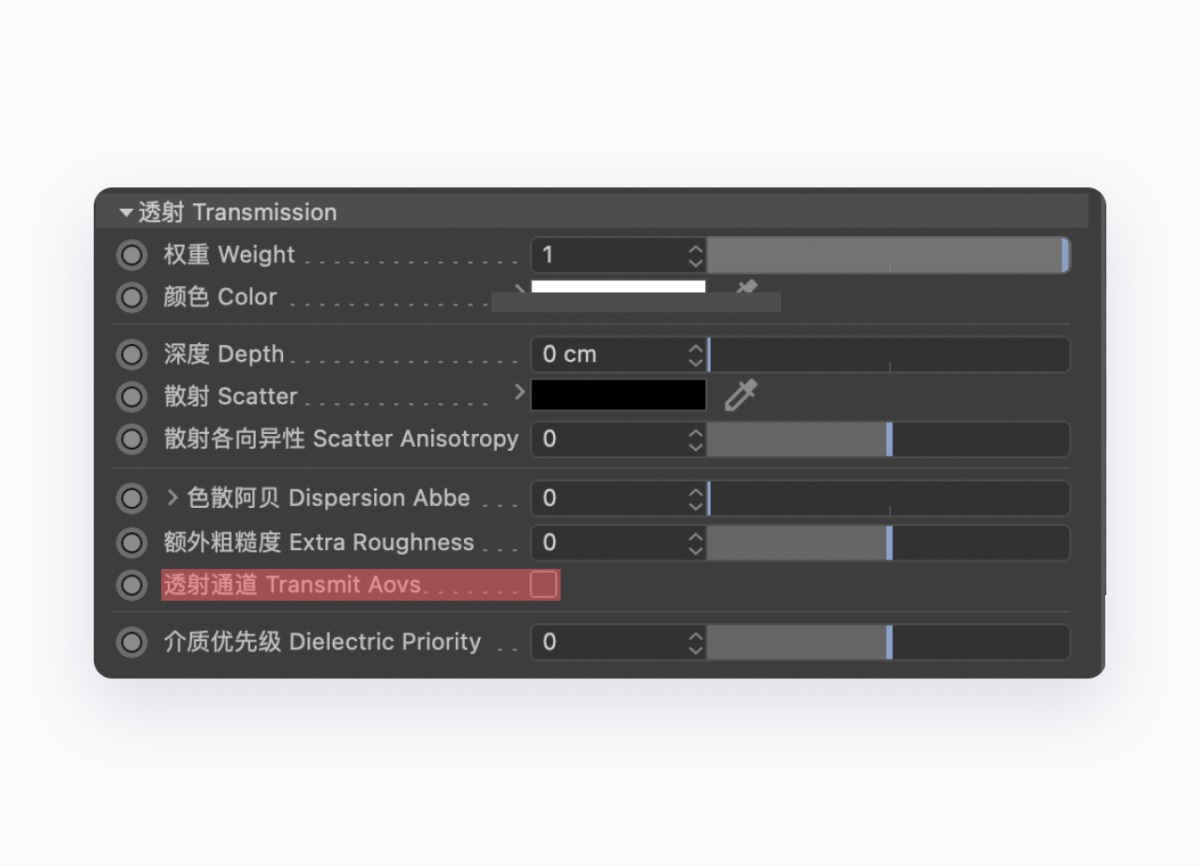The width and height of the screenshot is (1200, 866).
Task: Toggle the animation dot beside Dispersion Abbe
Action: click(x=131, y=498)
